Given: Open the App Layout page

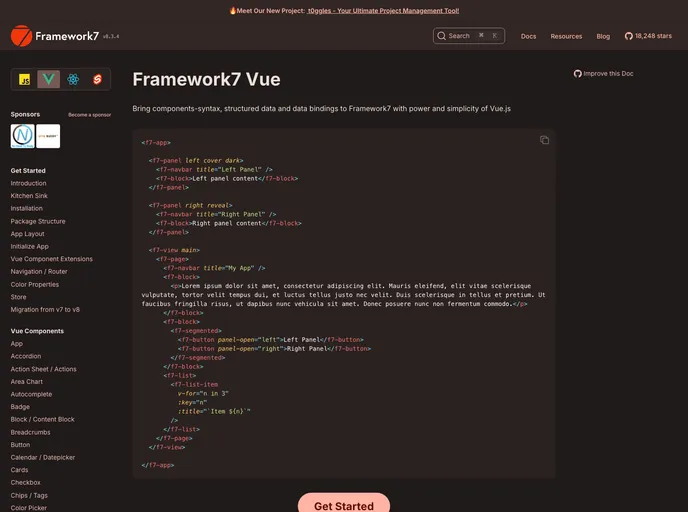Looking at the screenshot, I should (x=27, y=234).
